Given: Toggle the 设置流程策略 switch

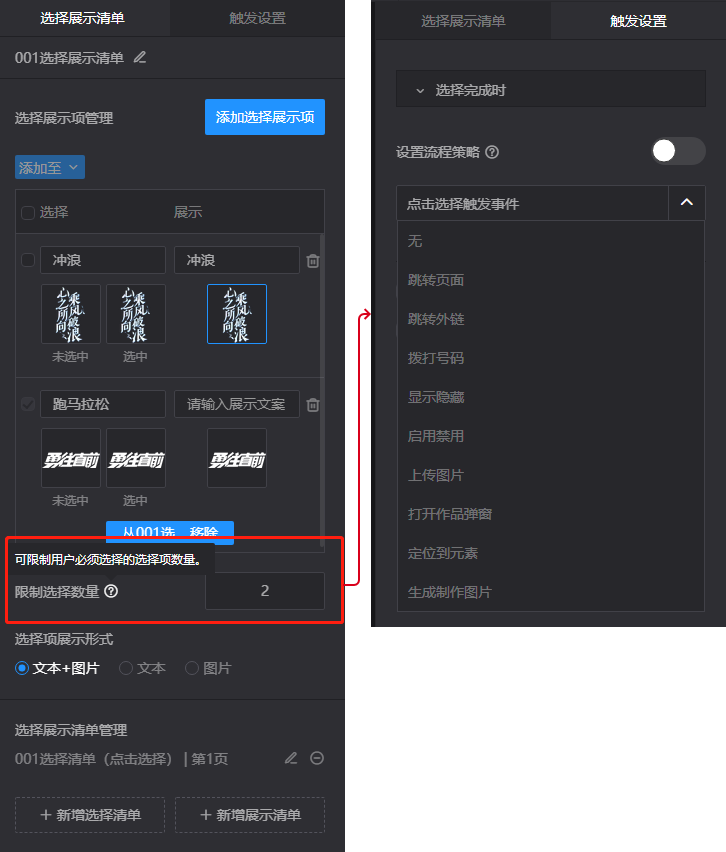Looking at the screenshot, I should click(x=679, y=151).
